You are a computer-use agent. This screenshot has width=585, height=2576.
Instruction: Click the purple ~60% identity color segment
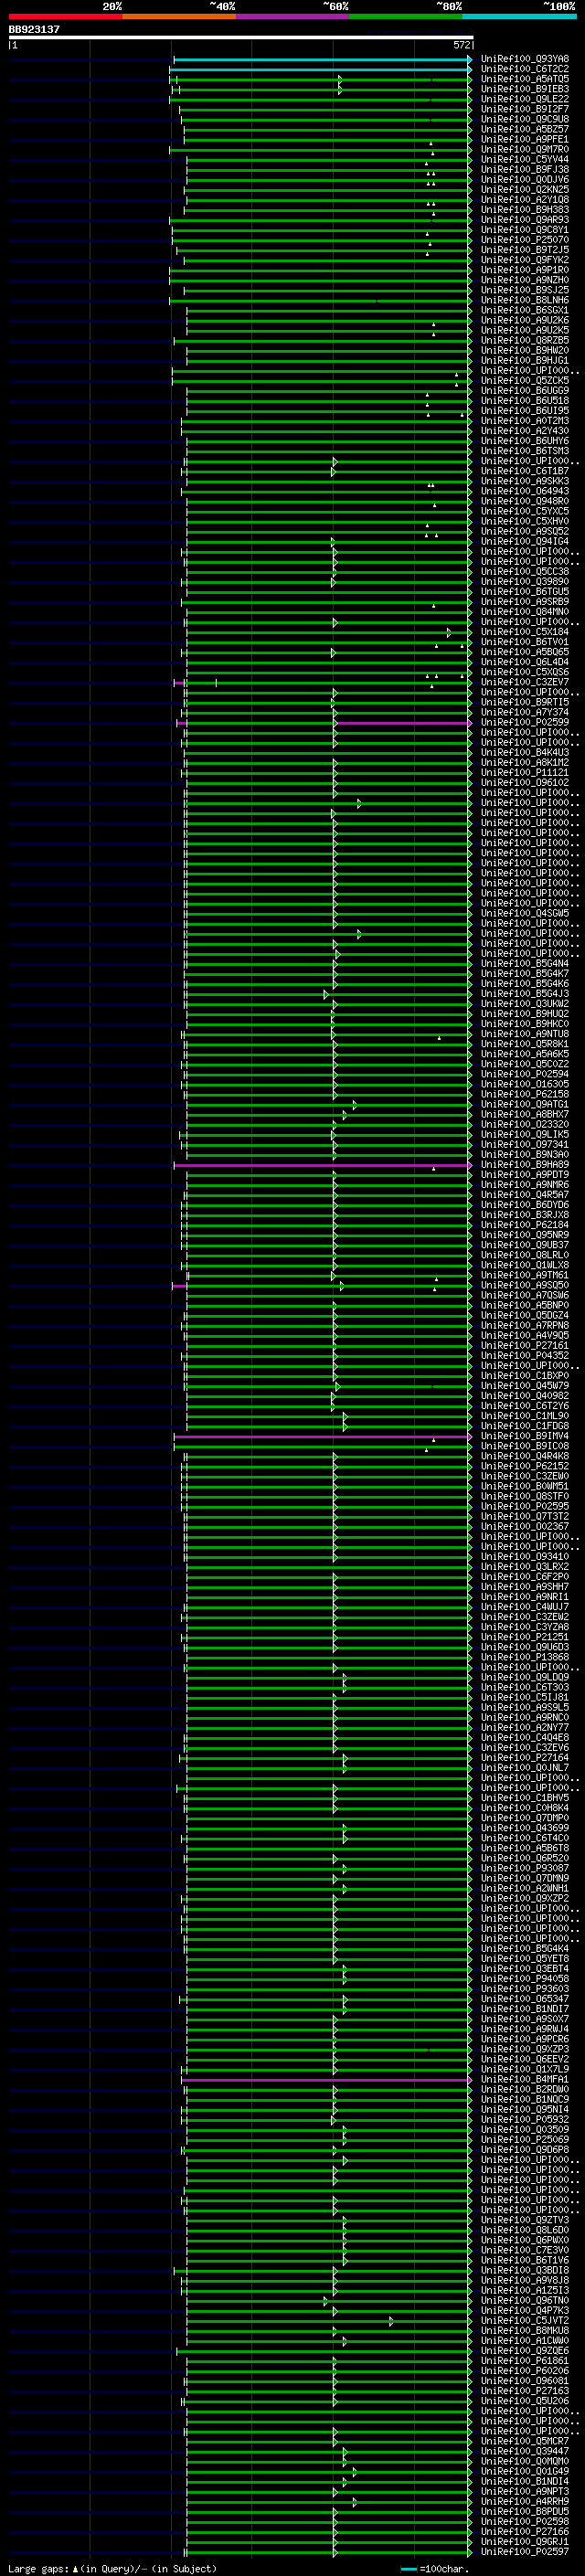[x=293, y=17]
